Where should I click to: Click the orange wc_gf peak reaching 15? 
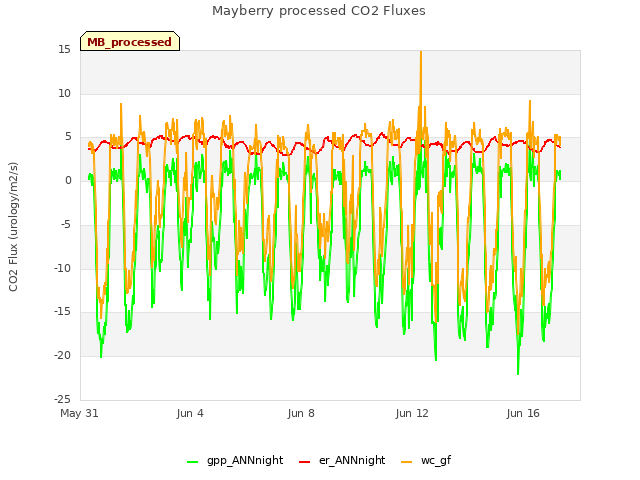click(x=421, y=53)
